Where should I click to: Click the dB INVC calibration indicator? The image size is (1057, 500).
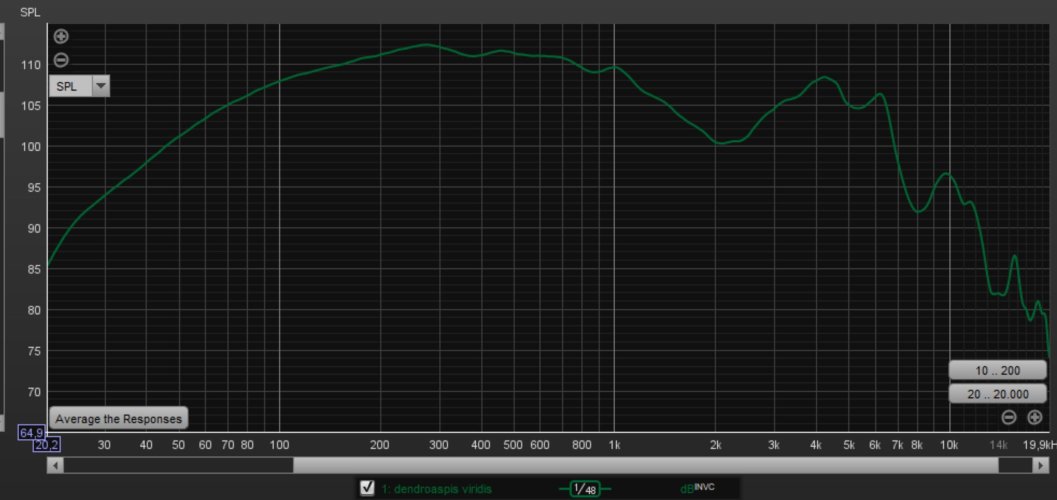point(697,488)
